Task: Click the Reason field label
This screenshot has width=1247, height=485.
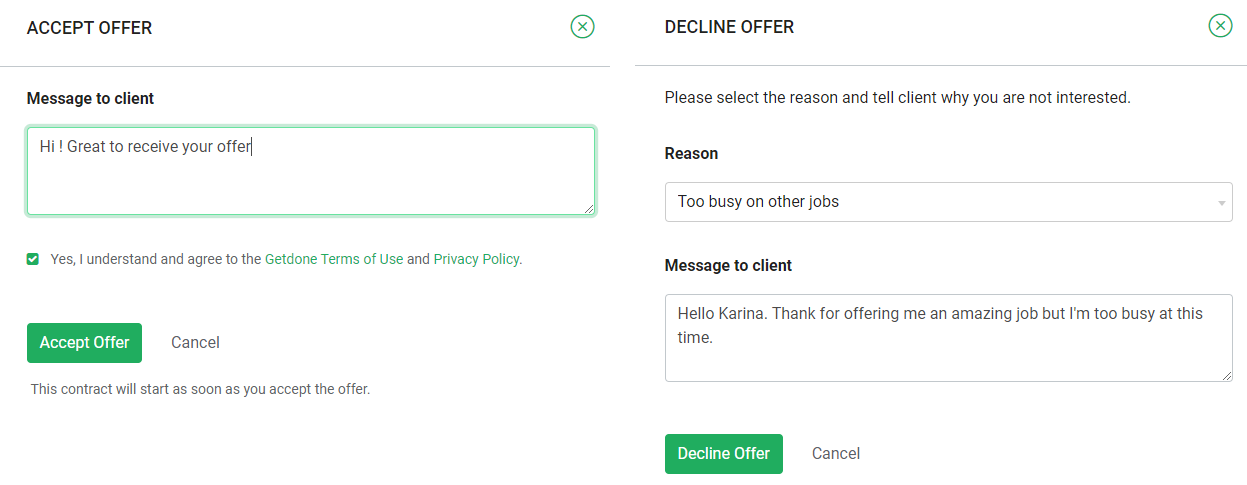Action: [691, 154]
